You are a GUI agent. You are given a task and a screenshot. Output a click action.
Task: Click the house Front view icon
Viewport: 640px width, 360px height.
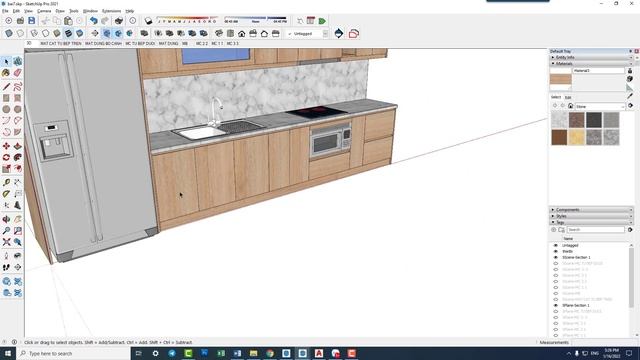pos(242,33)
